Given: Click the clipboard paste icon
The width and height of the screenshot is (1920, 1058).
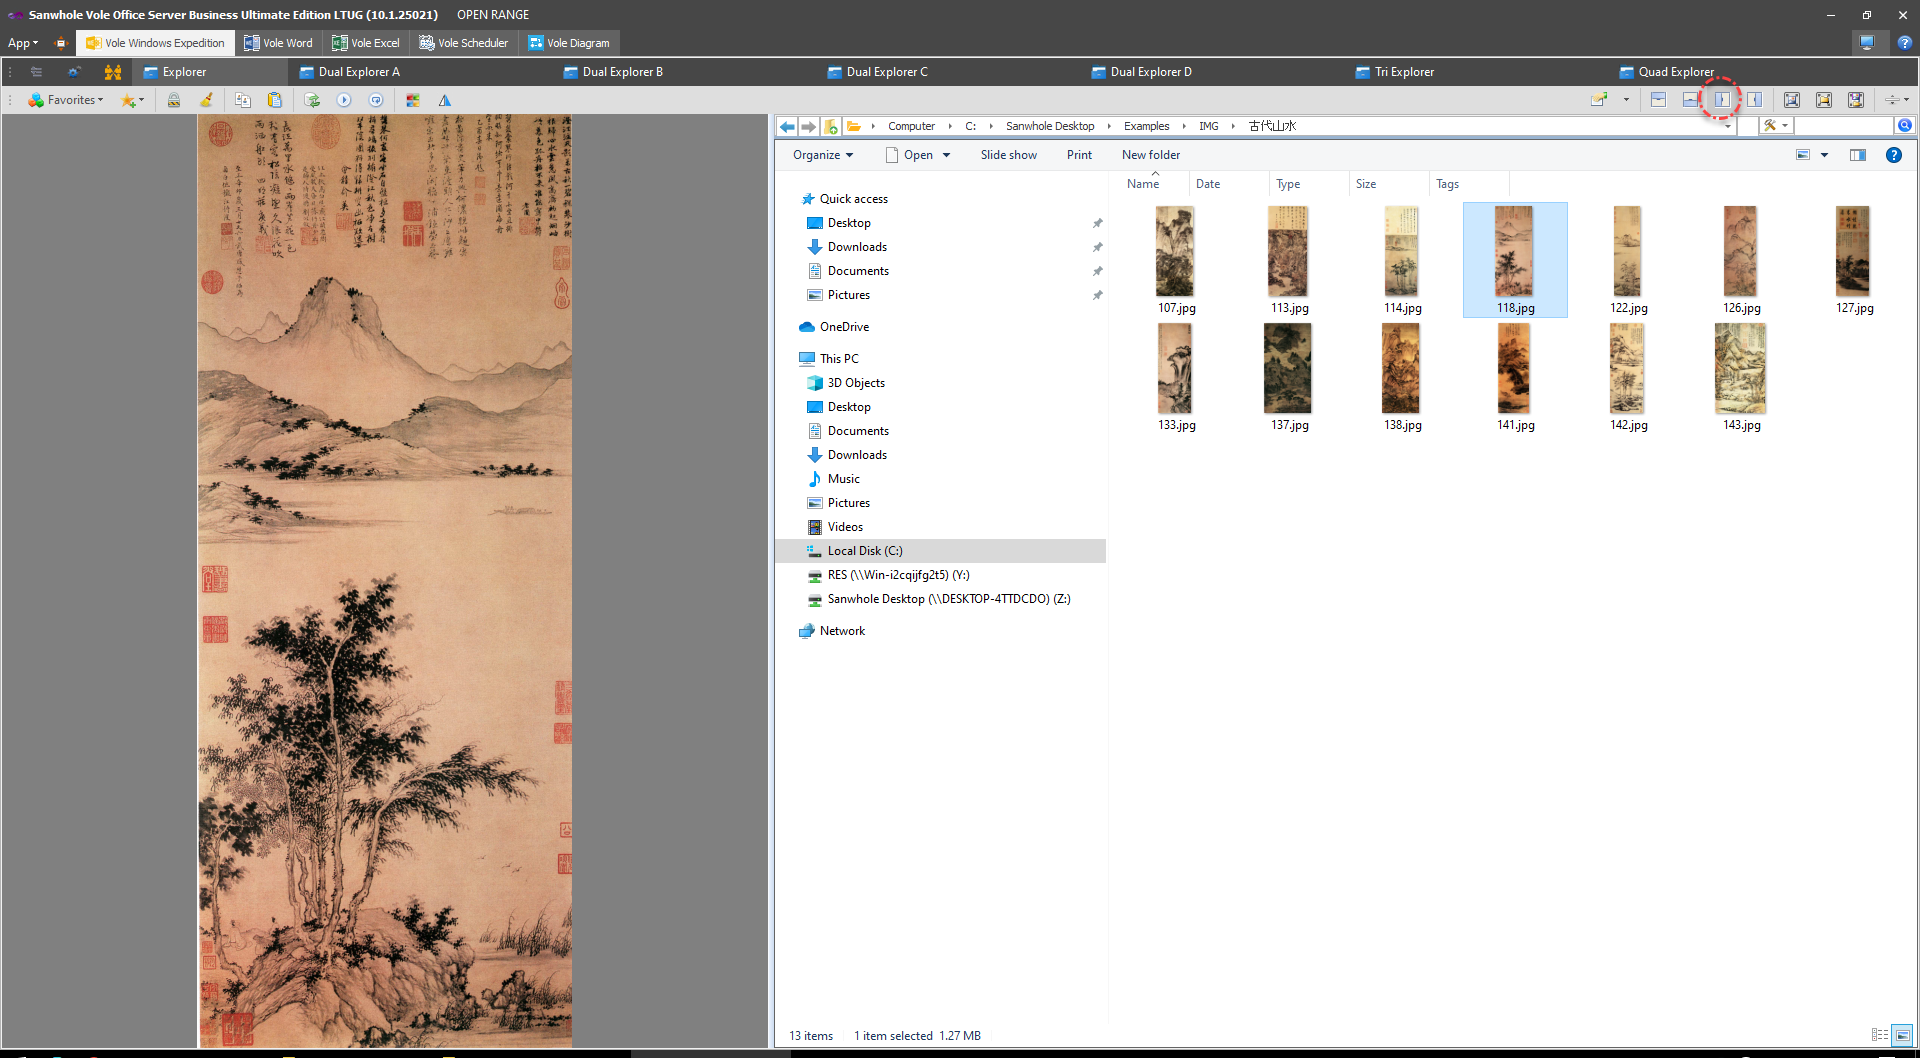Looking at the screenshot, I should (275, 100).
